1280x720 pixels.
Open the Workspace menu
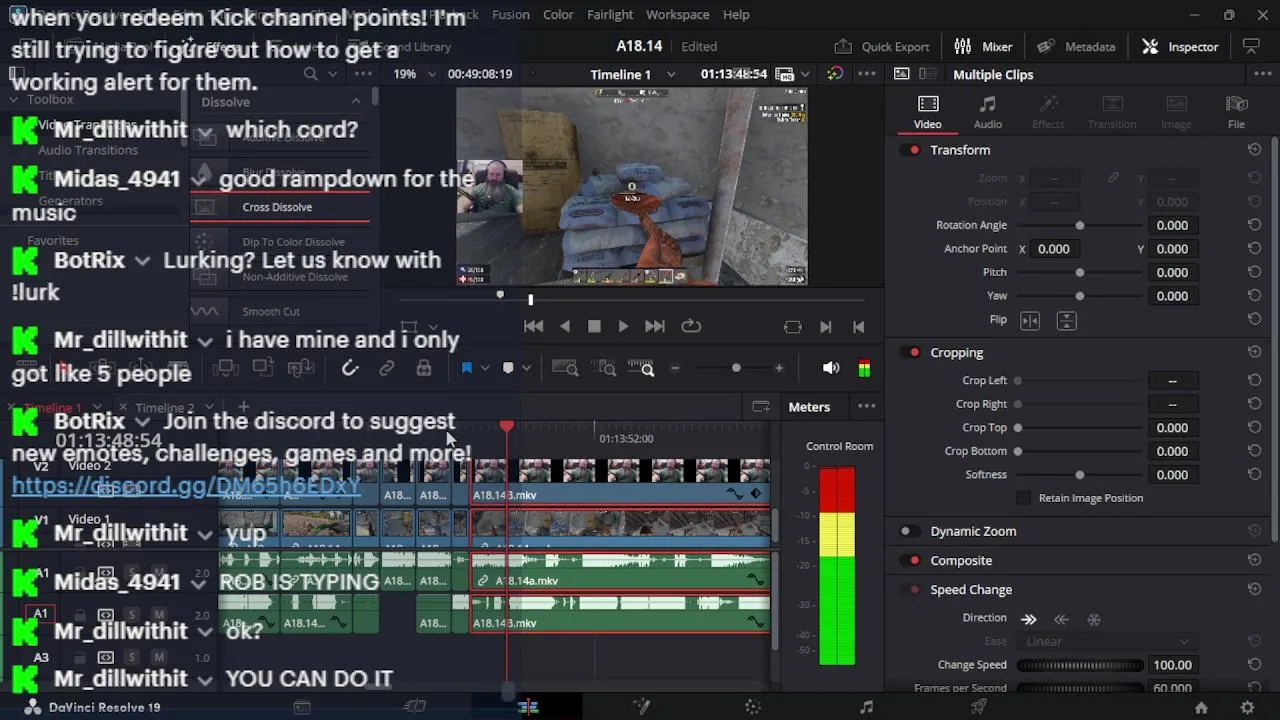(677, 15)
